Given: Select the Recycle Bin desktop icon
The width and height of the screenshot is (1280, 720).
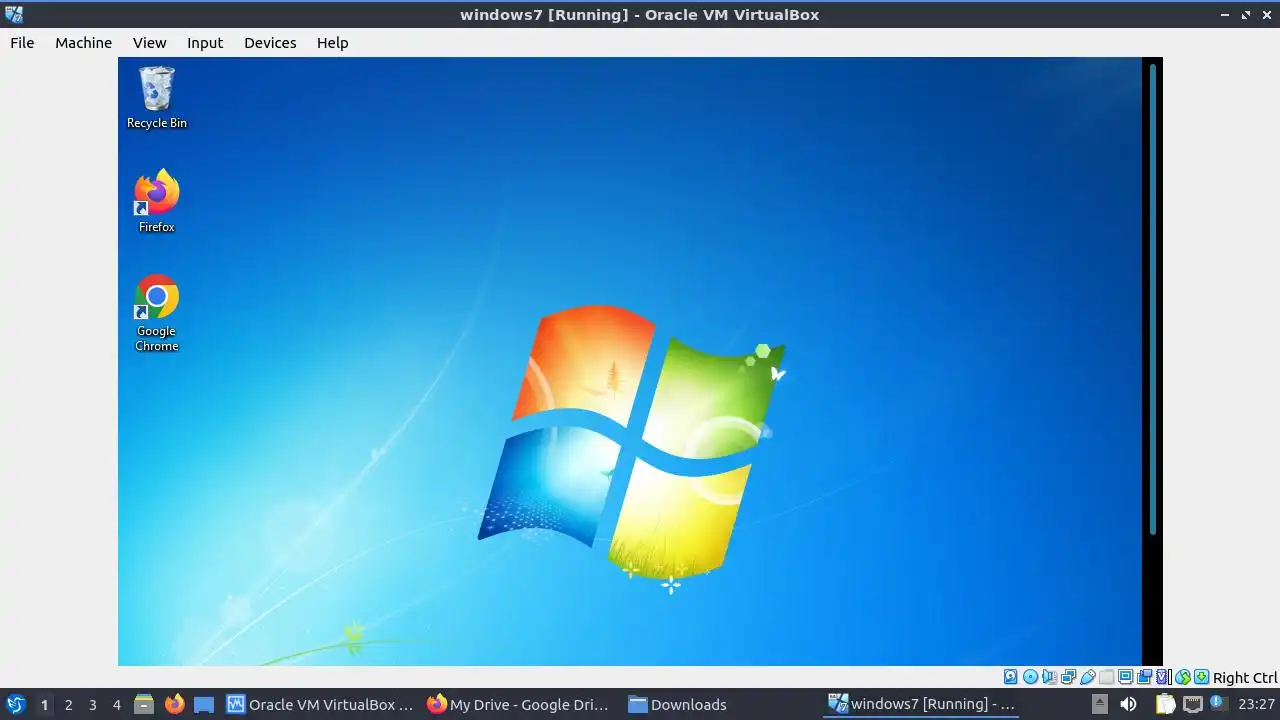Looking at the screenshot, I should click(x=157, y=98).
